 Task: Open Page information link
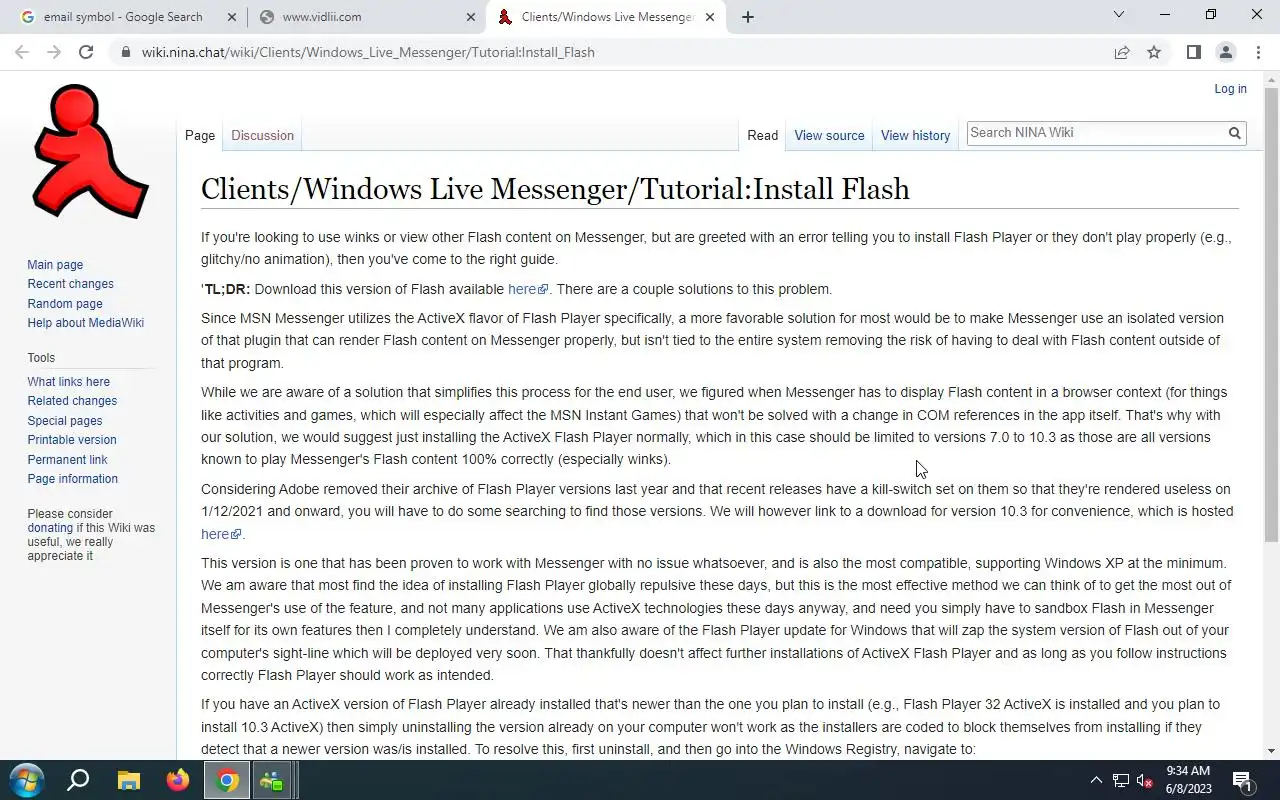coord(72,479)
